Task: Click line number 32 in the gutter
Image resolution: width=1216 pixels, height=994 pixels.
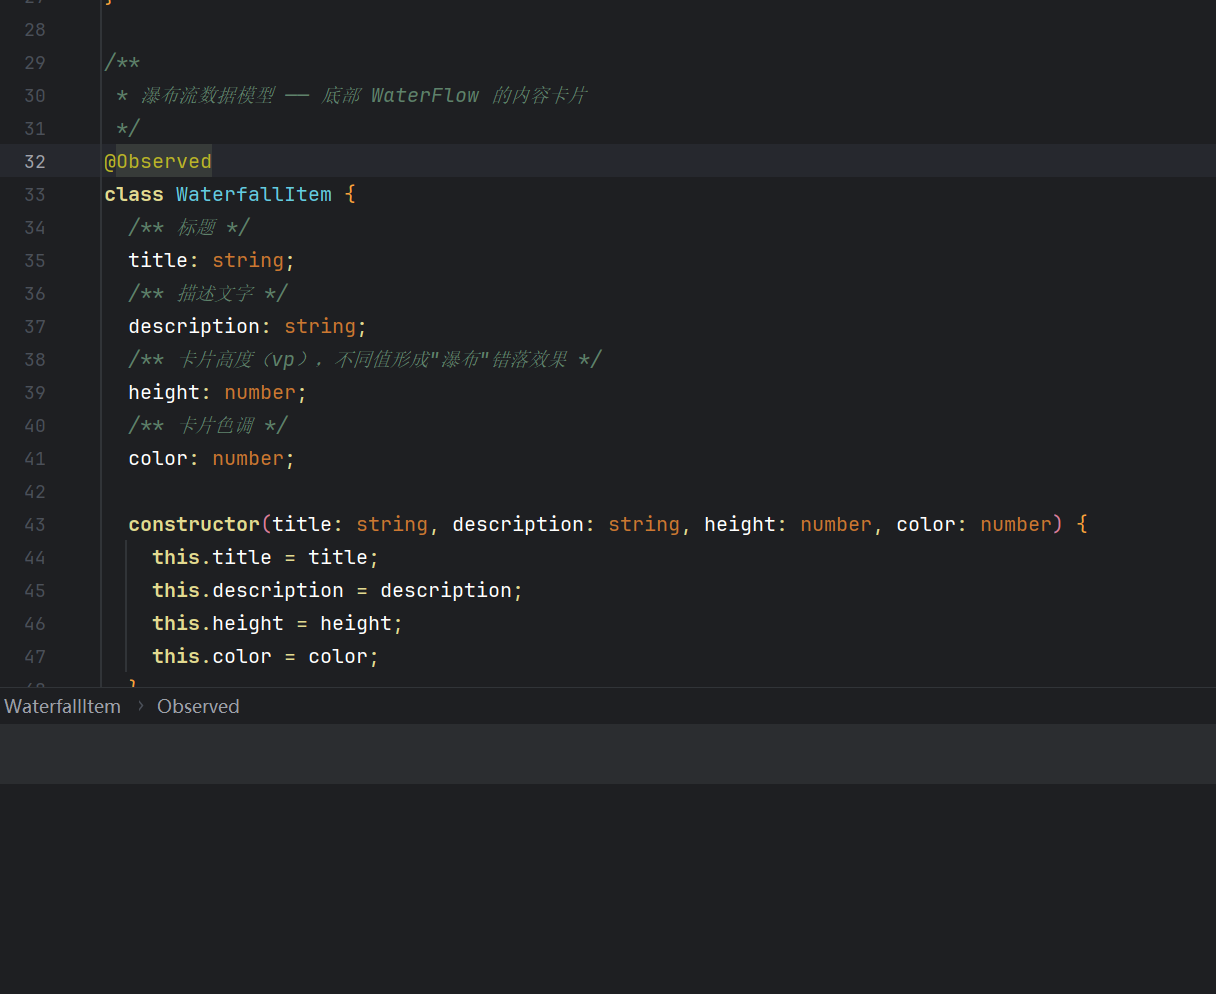Action: [x=35, y=161]
